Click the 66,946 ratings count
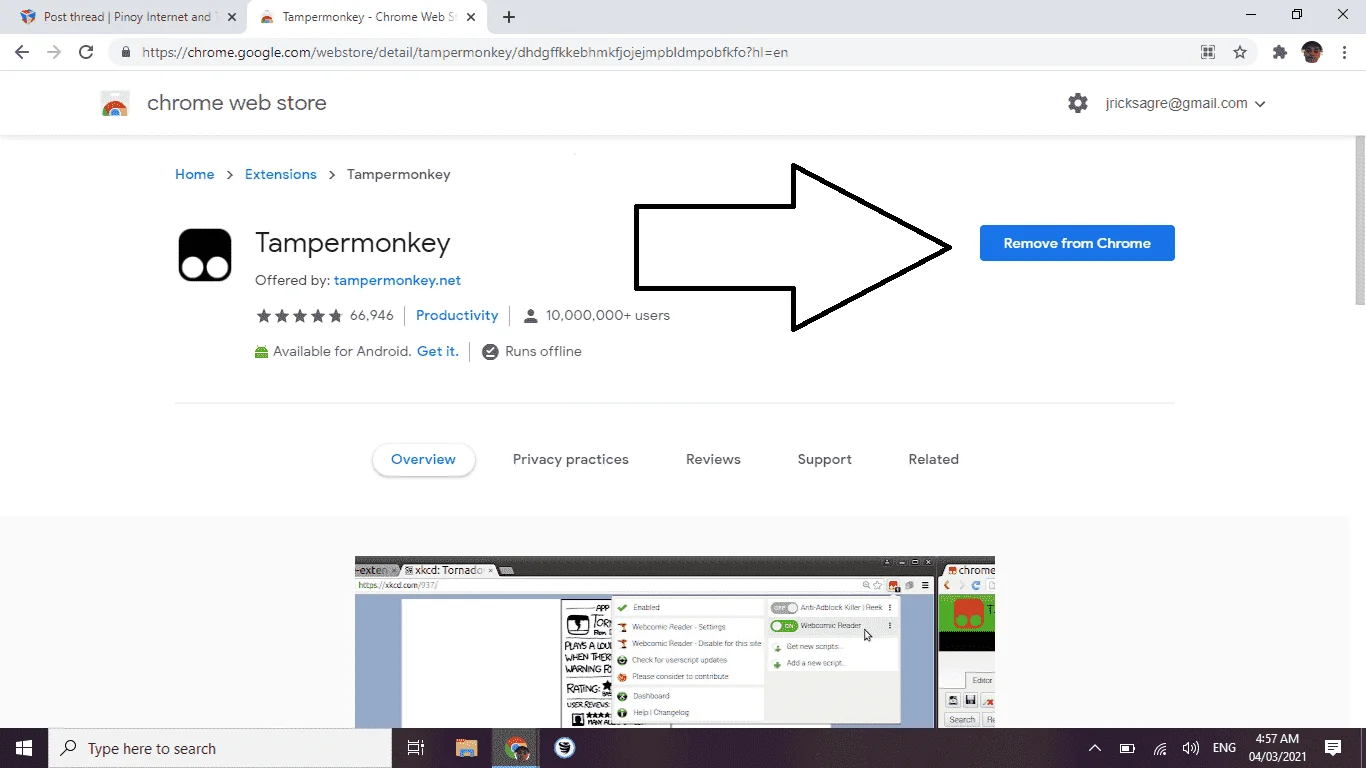 click(x=372, y=315)
